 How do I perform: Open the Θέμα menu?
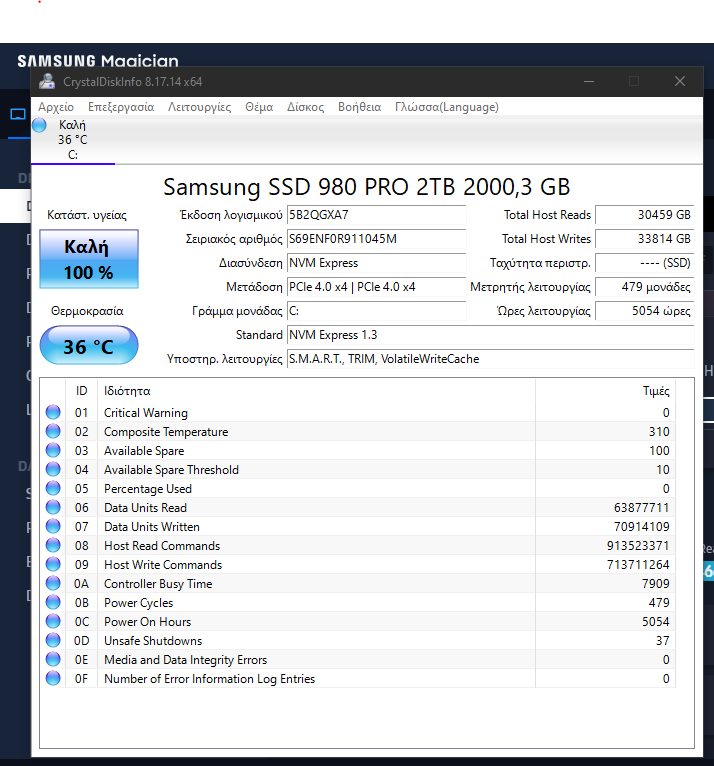tap(259, 107)
